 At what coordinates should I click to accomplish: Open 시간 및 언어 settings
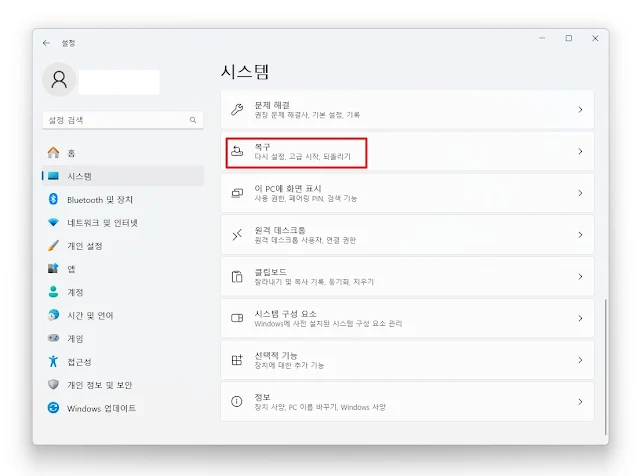pyautogui.click(x=123, y=315)
